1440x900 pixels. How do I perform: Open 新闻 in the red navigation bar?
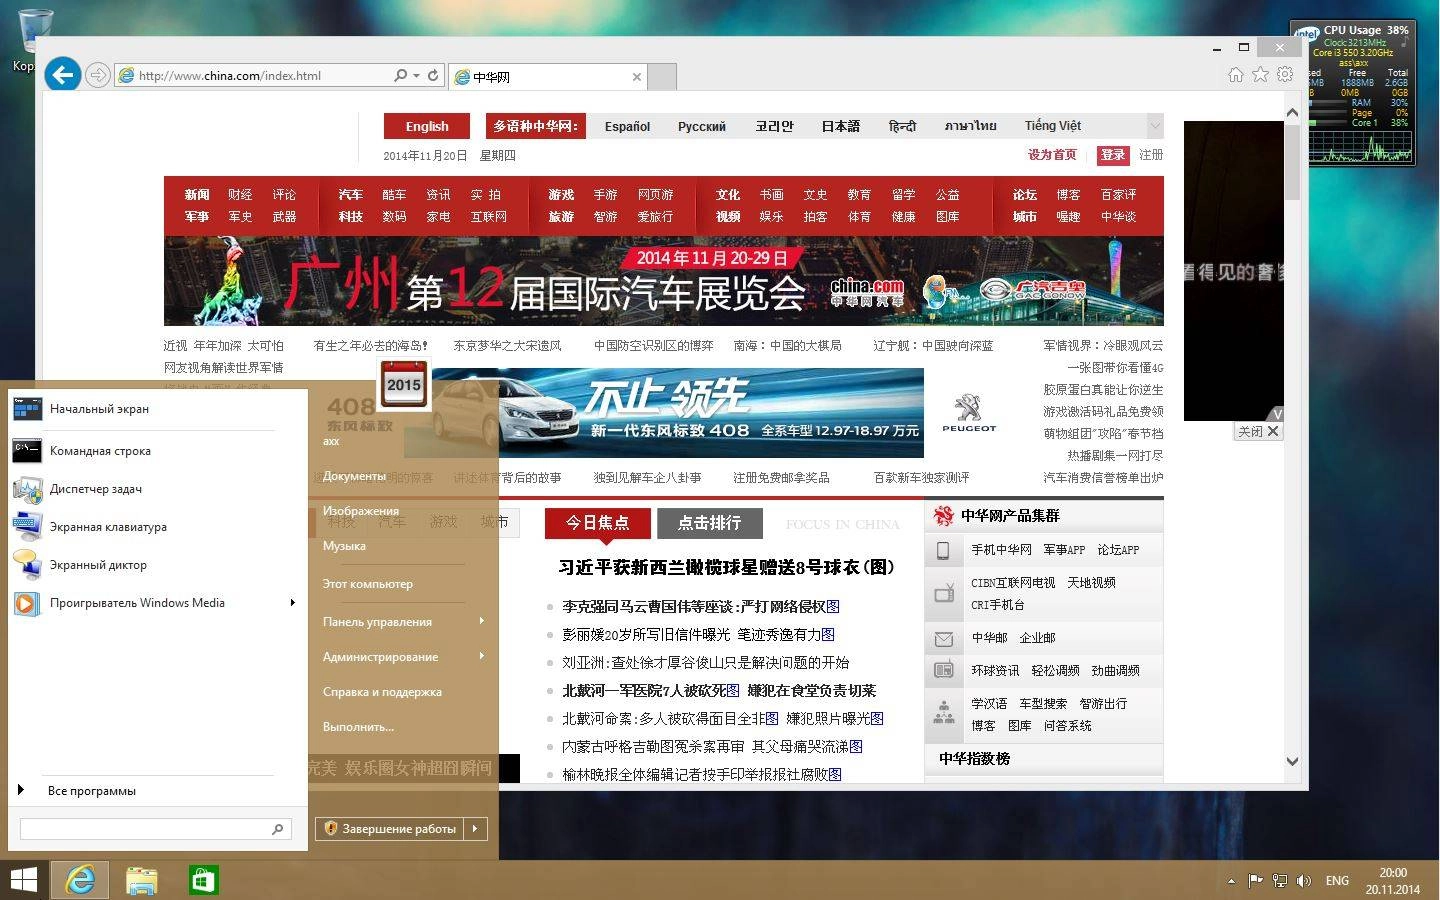(197, 194)
